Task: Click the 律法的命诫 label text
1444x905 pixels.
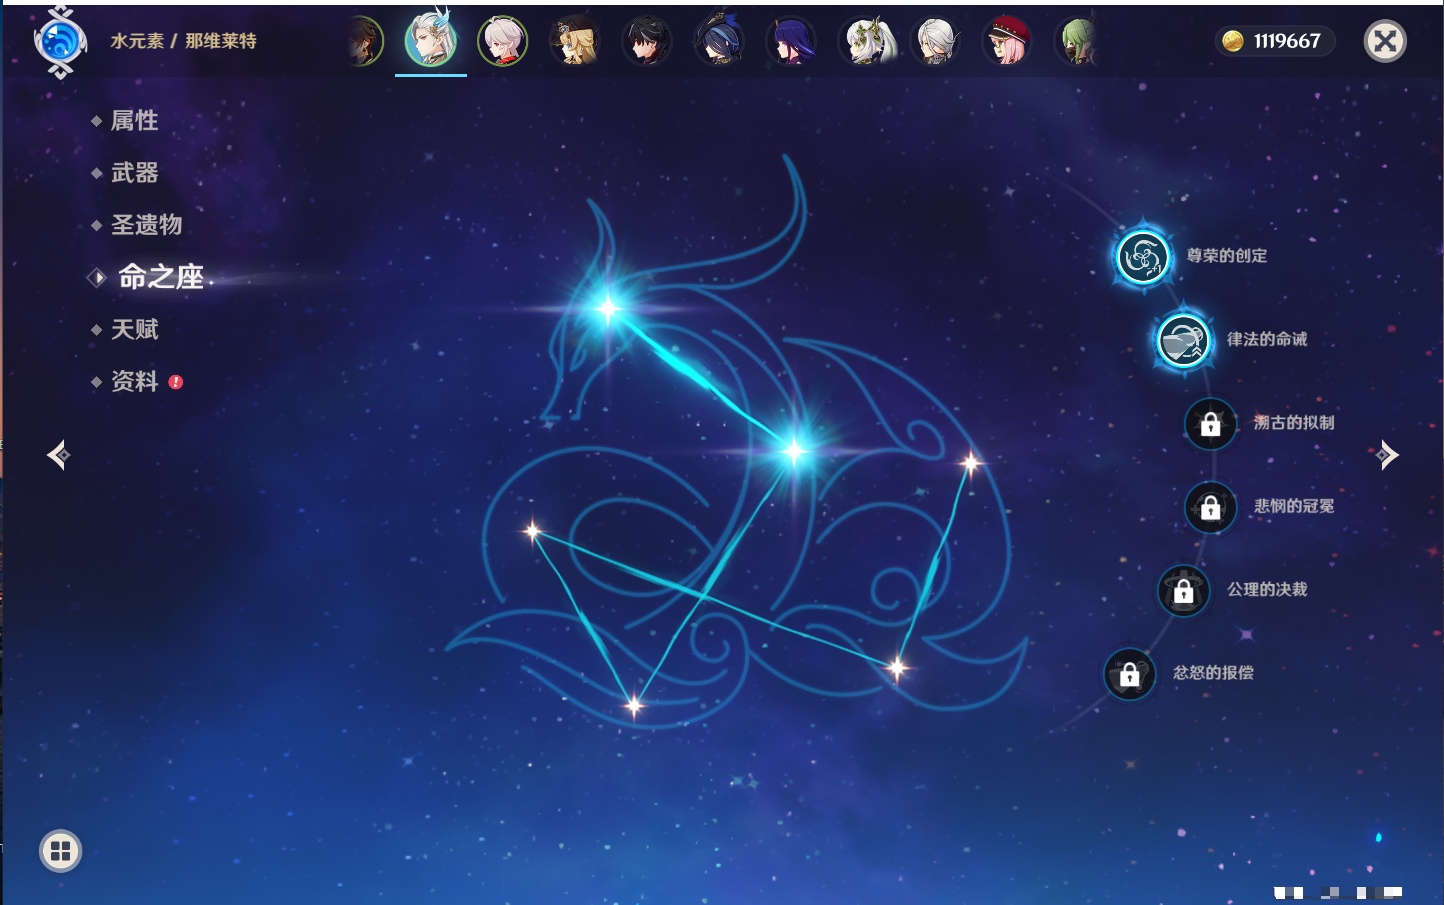Action: (1267, 339)
